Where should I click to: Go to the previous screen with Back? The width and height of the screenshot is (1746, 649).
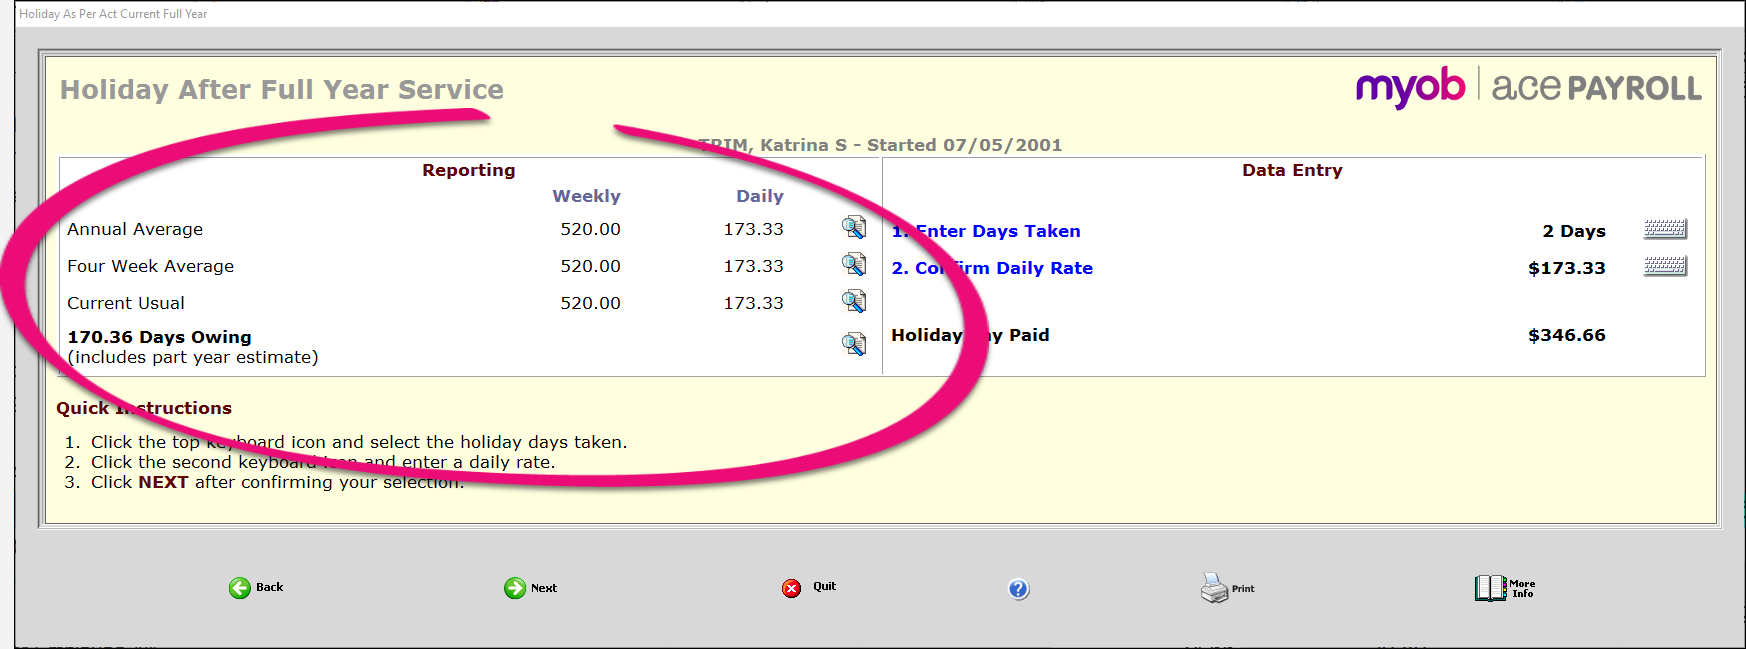click(240, 588)
